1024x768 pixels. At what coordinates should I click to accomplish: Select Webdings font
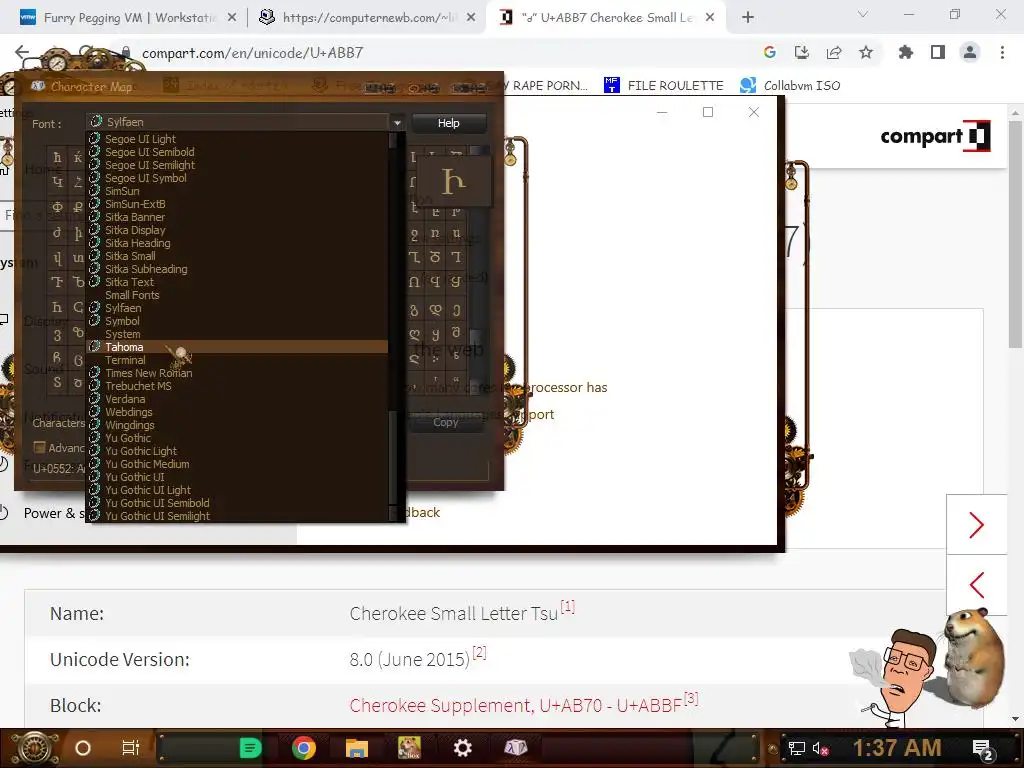238,412
